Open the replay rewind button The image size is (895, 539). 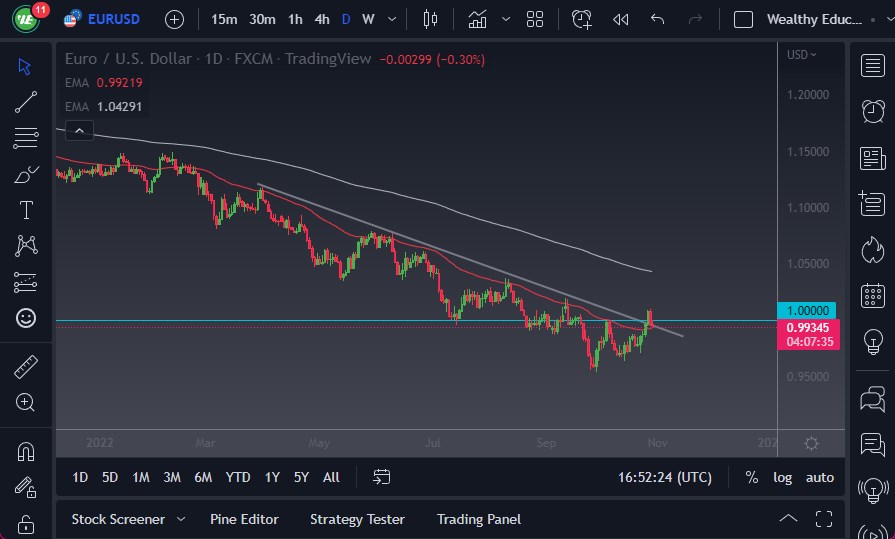[621, 19]
